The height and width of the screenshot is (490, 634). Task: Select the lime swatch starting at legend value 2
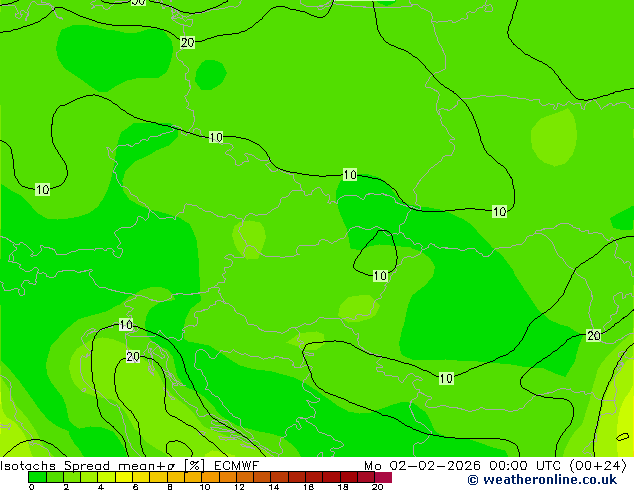(72, 477)
